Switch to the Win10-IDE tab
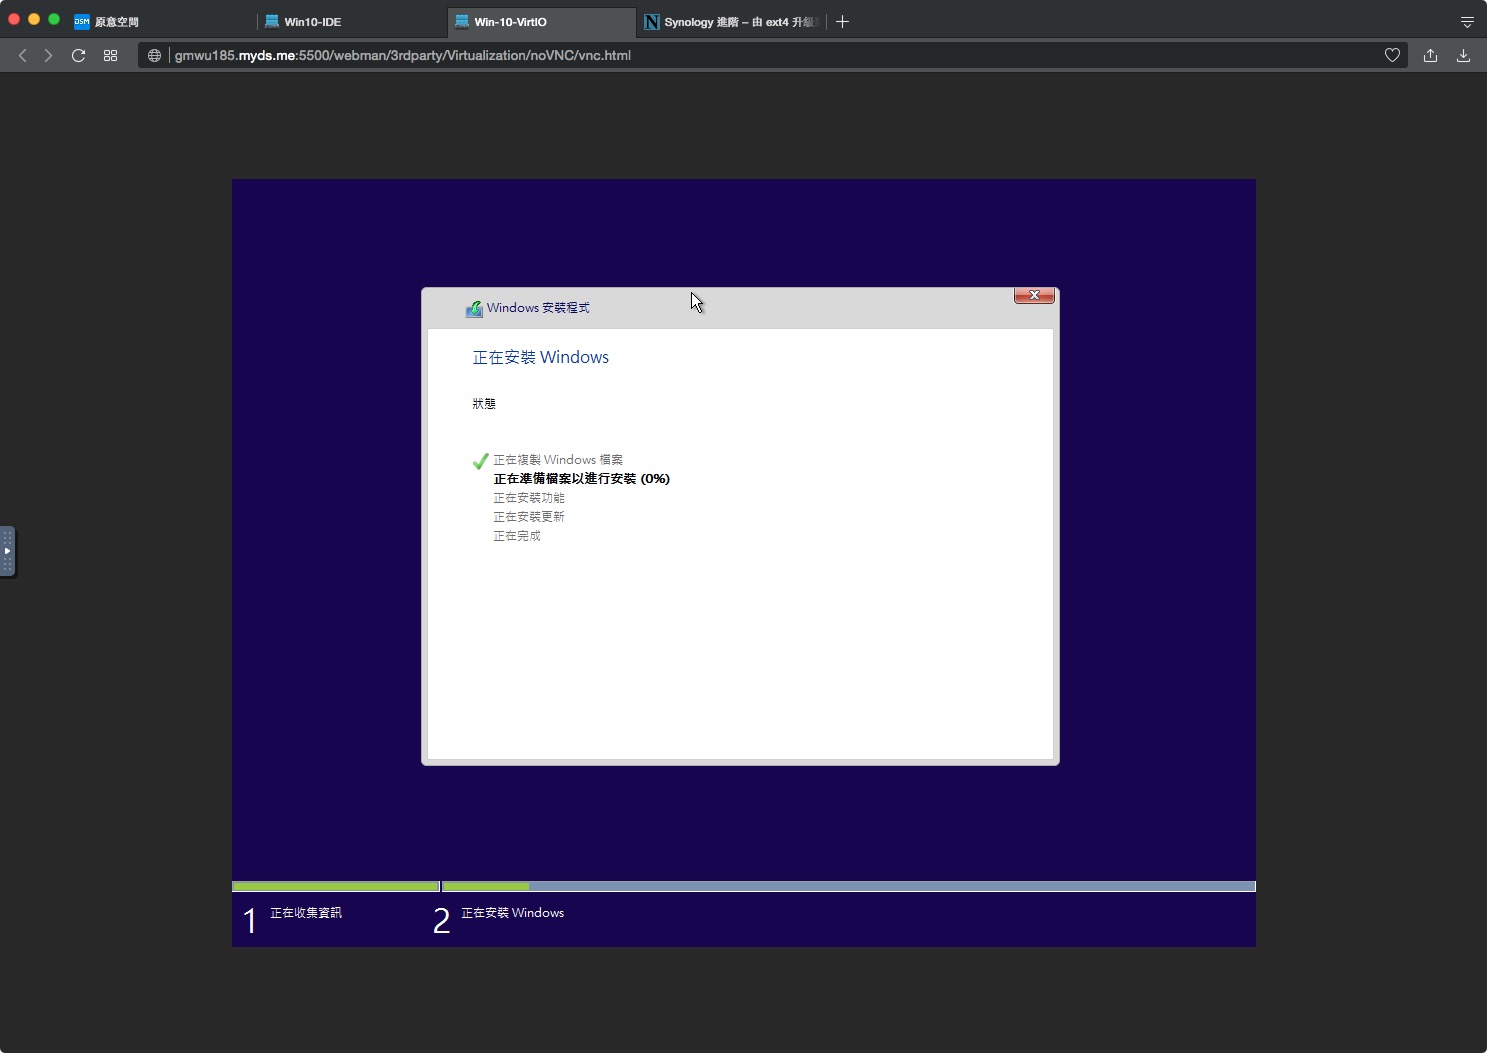This screenshot has height=1053, width=1487. point(351,21)
